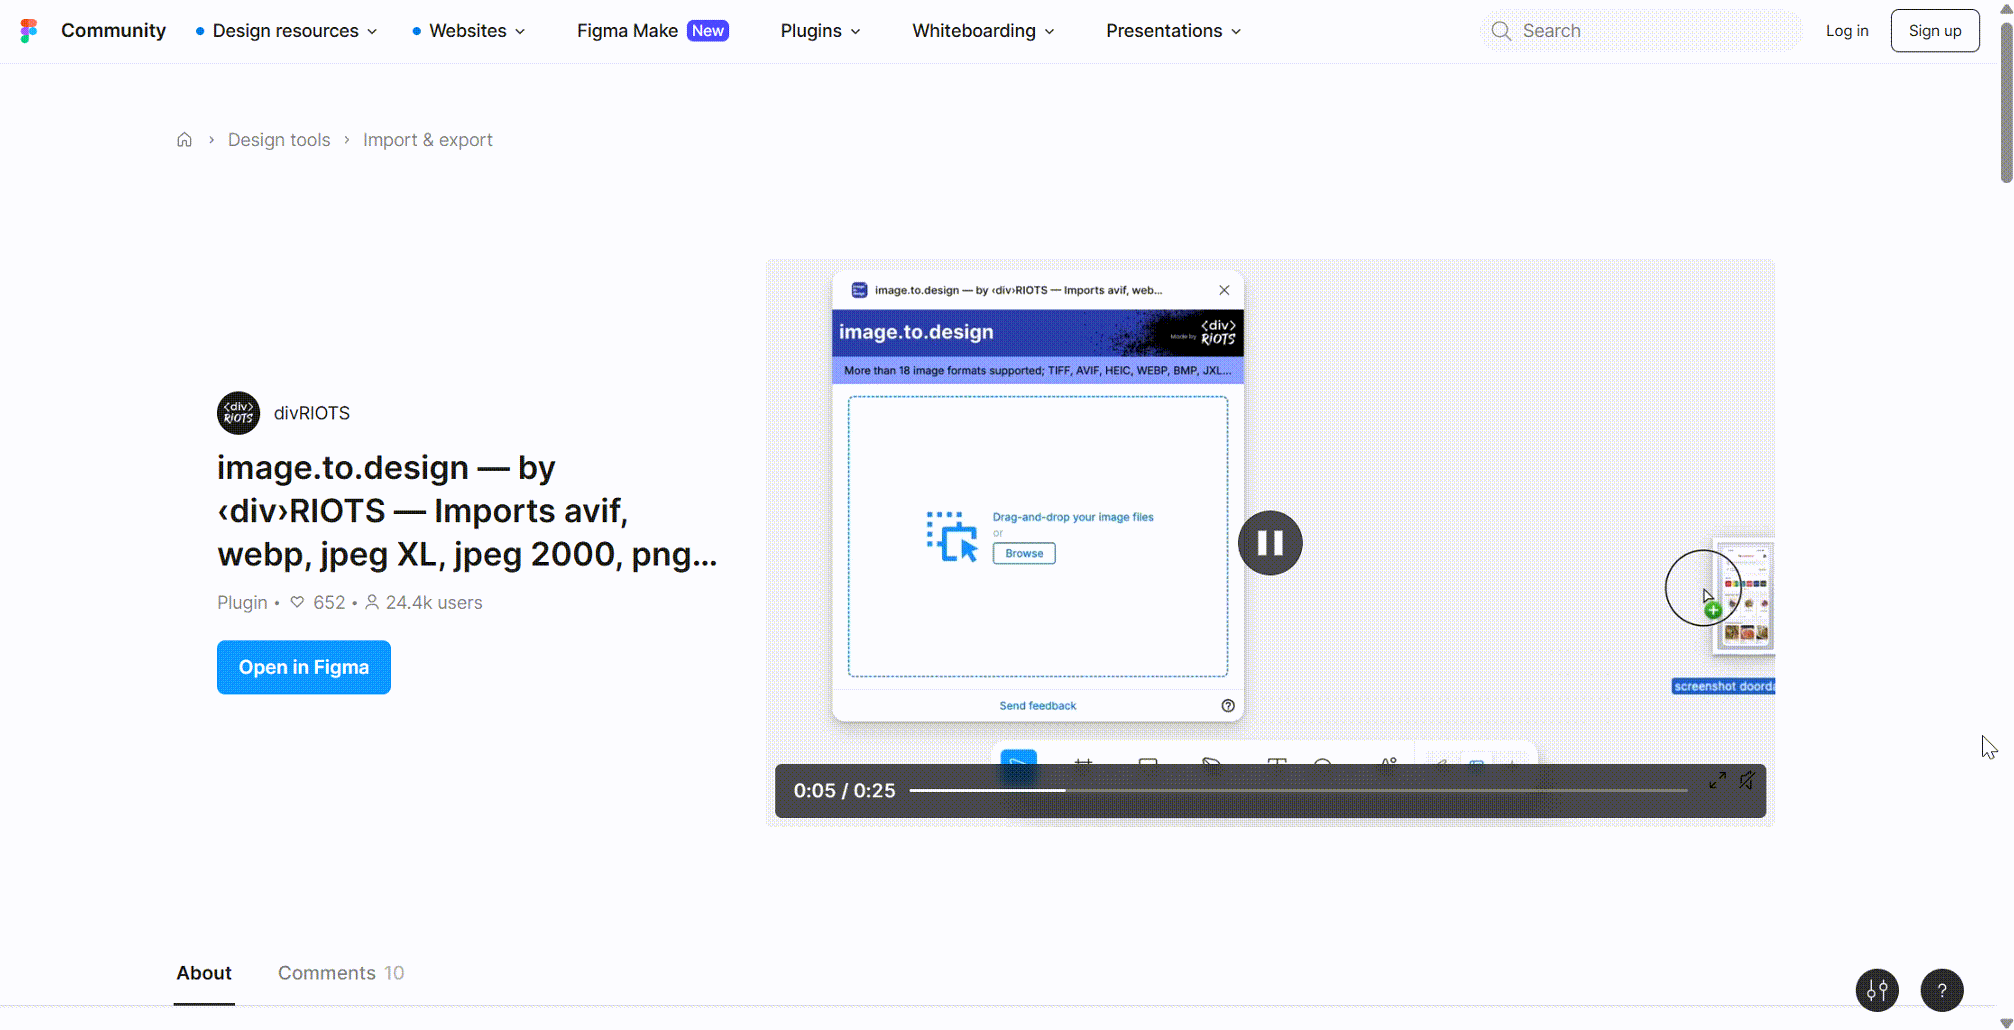Toggle video mute speaker icon
The width and height of the screenshot is (2014, 1030).
(1747, 781)
